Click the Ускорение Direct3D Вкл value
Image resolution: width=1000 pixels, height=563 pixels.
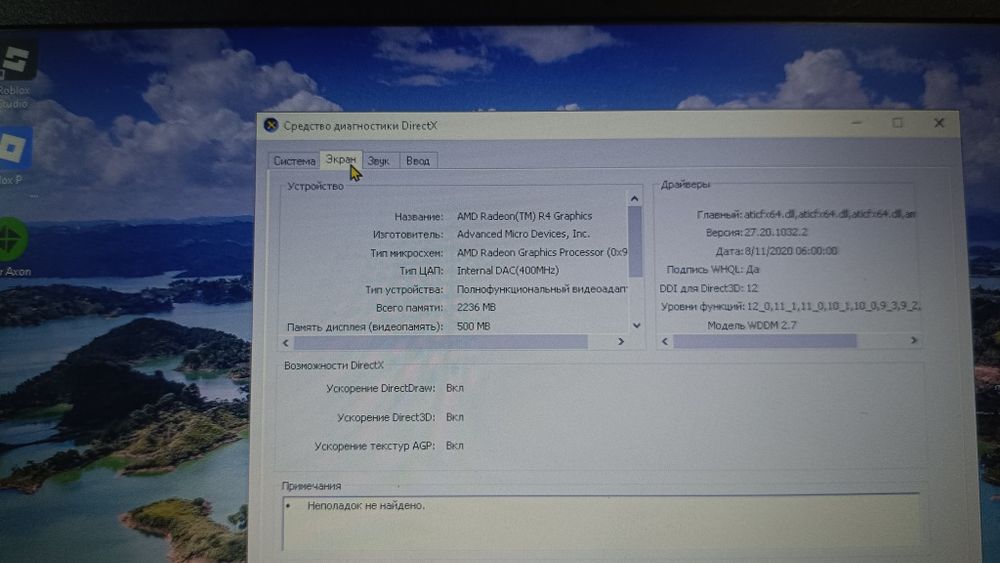455,417
